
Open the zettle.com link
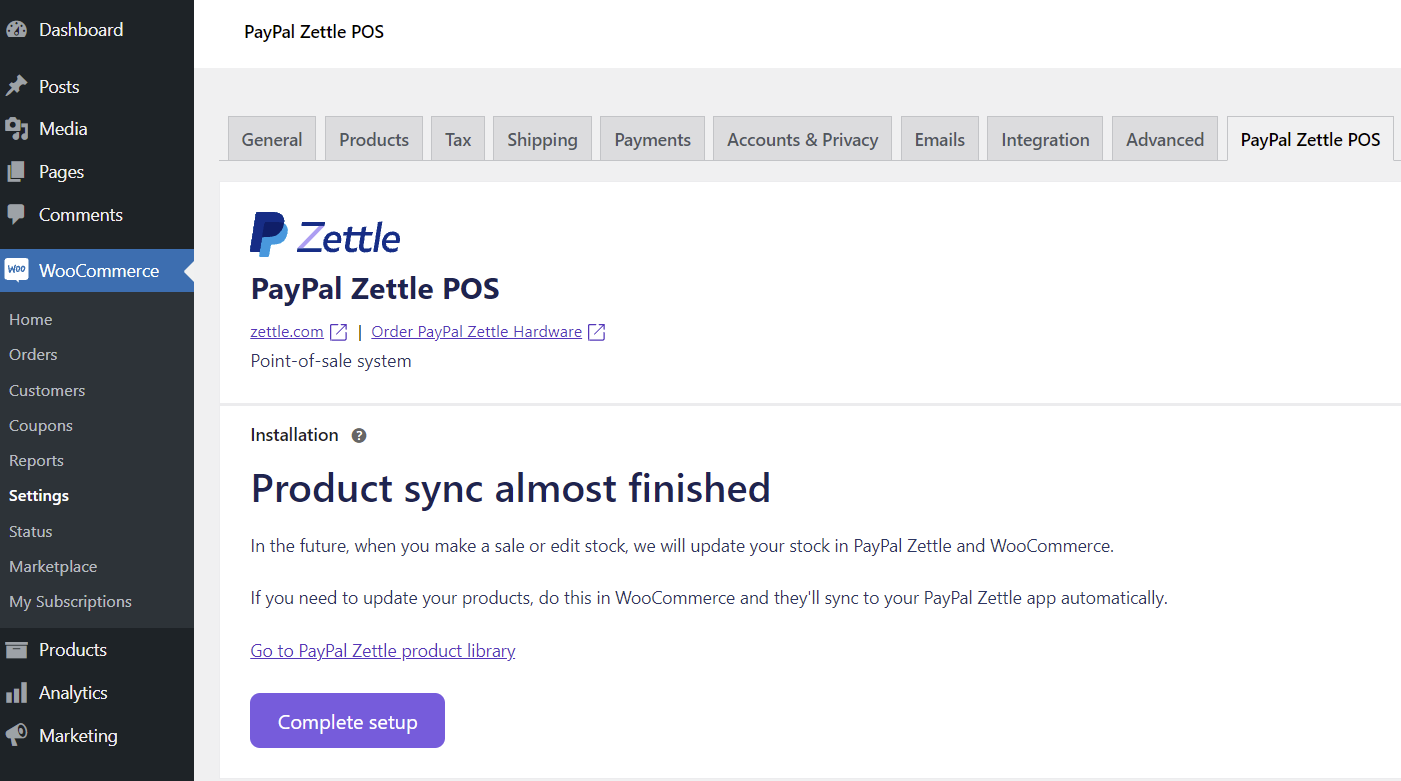(x=287, y=332)
